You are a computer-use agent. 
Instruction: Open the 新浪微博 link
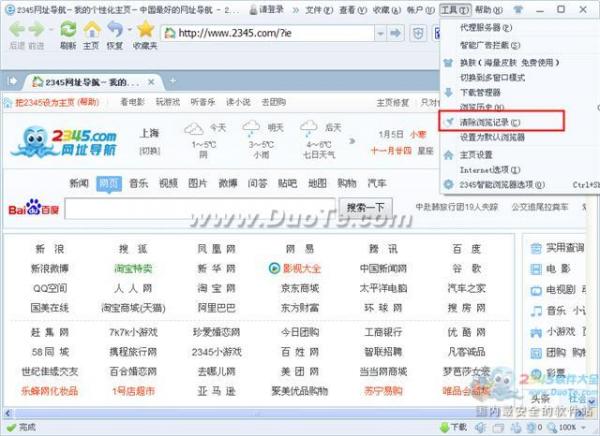tap(50, 268)
